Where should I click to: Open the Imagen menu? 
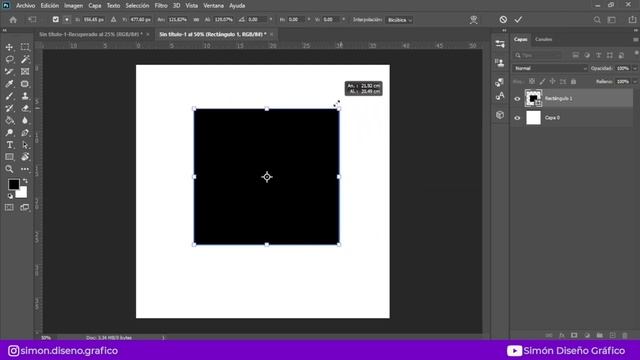click(73, 6)
